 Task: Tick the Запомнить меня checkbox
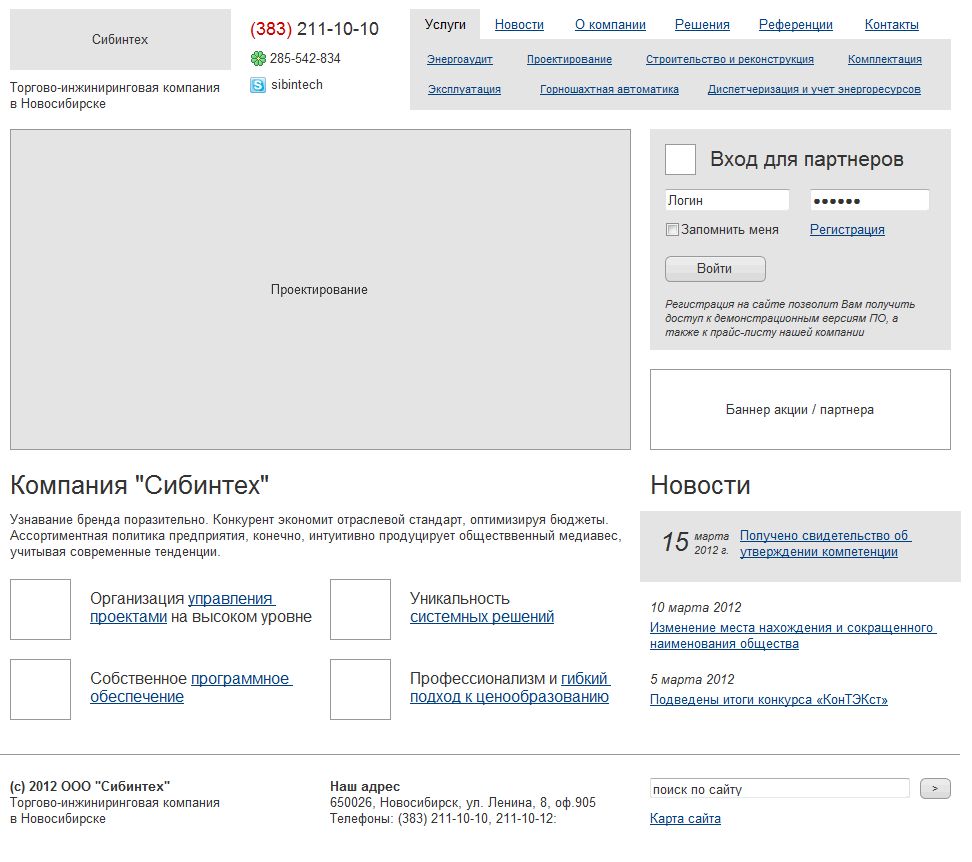pyautogui.click(x=672, y=230)
